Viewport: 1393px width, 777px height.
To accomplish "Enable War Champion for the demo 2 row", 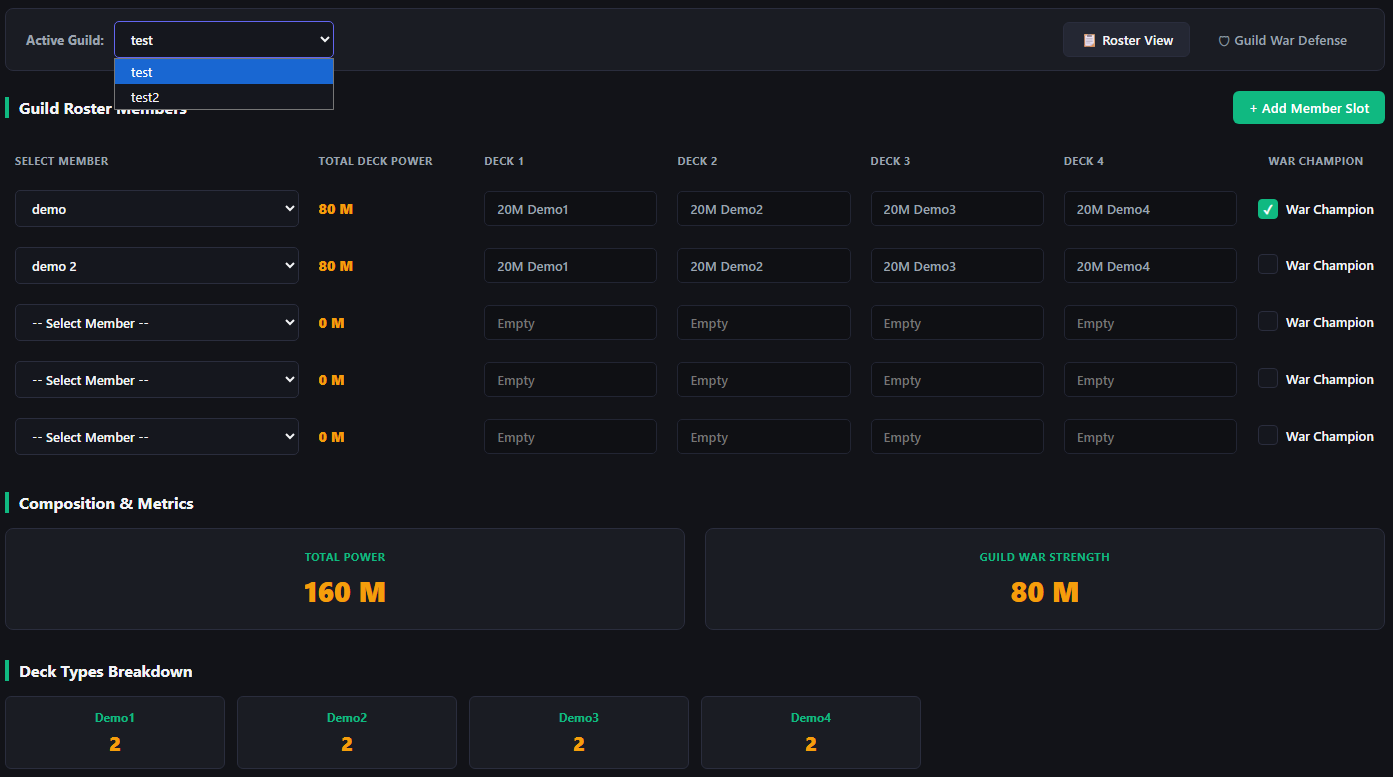I will [1267, 265].
